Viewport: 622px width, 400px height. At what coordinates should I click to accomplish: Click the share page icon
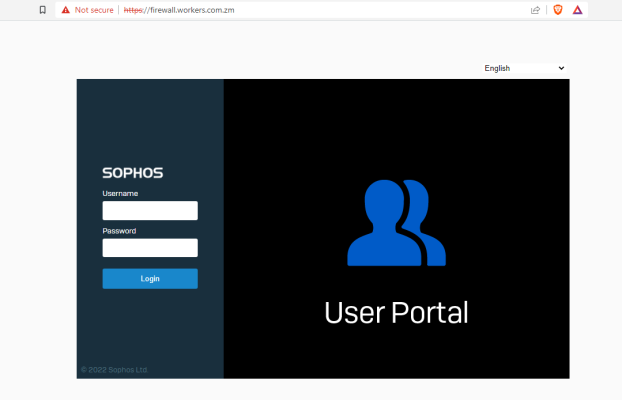coord(536,10)
